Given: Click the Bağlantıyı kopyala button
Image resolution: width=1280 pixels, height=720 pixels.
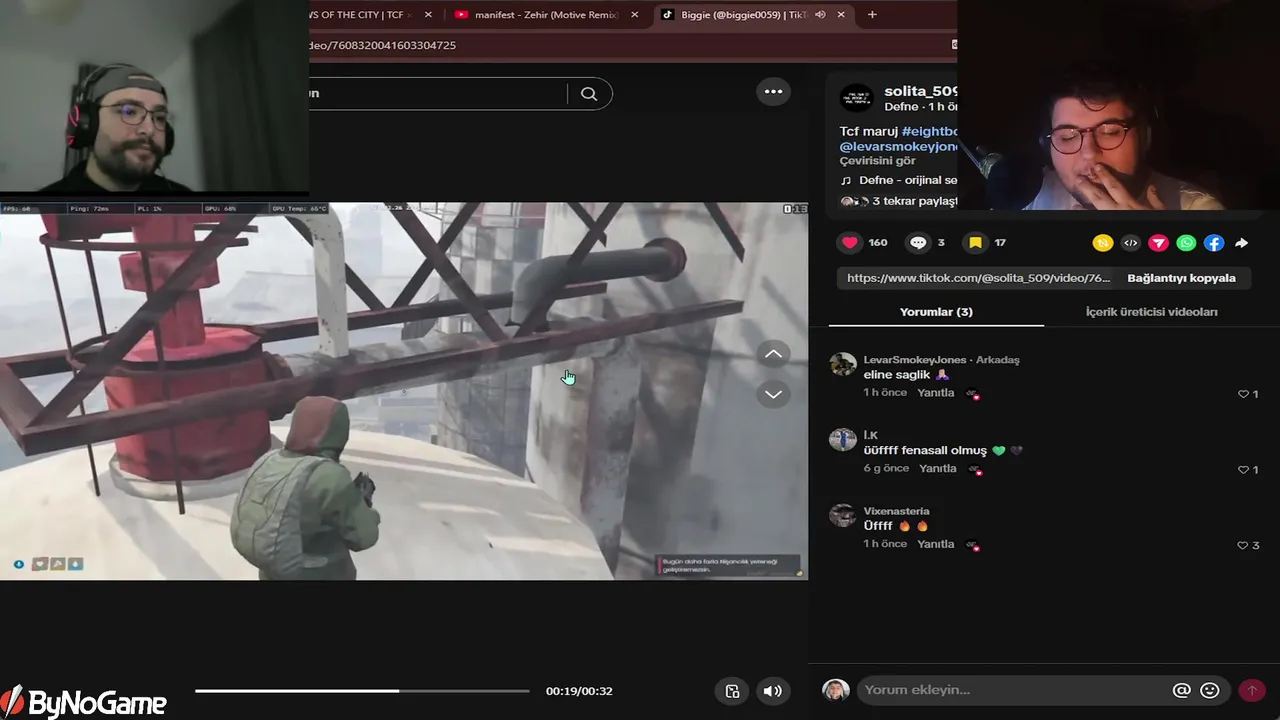Looking at the screenshot, I should click(1181, 278).
